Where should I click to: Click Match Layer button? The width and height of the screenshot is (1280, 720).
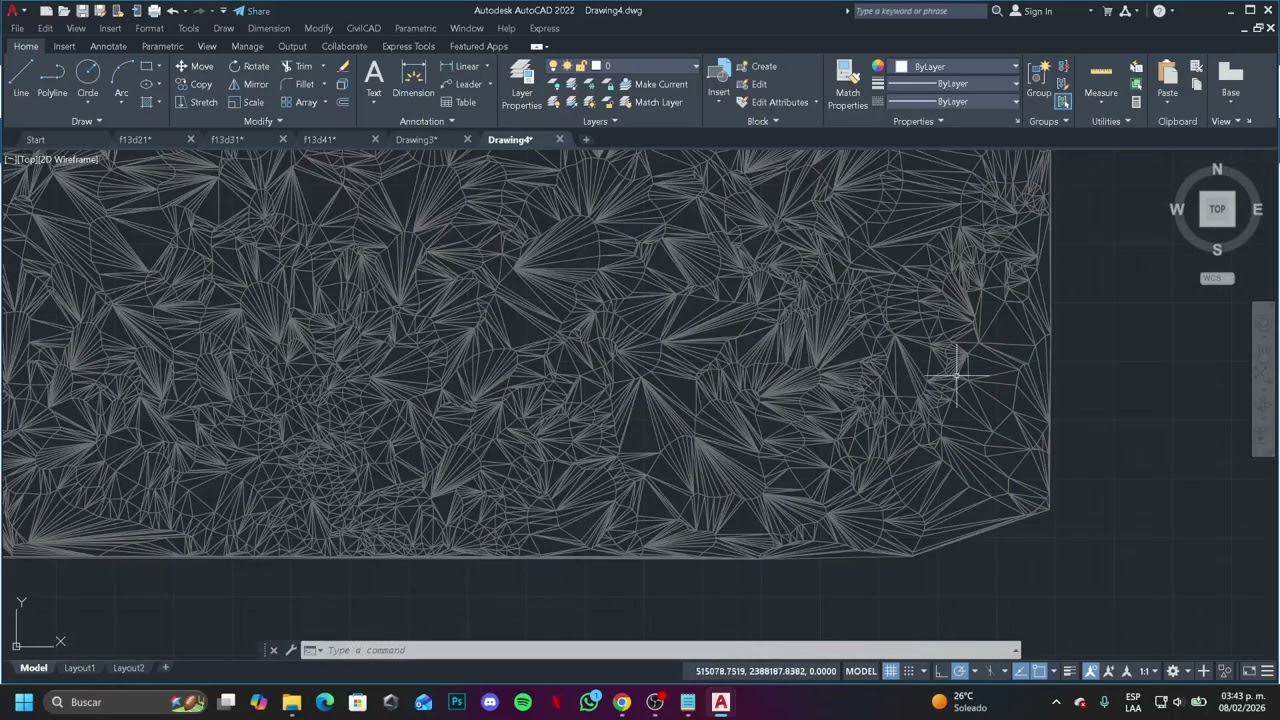[x=651, y=102]
